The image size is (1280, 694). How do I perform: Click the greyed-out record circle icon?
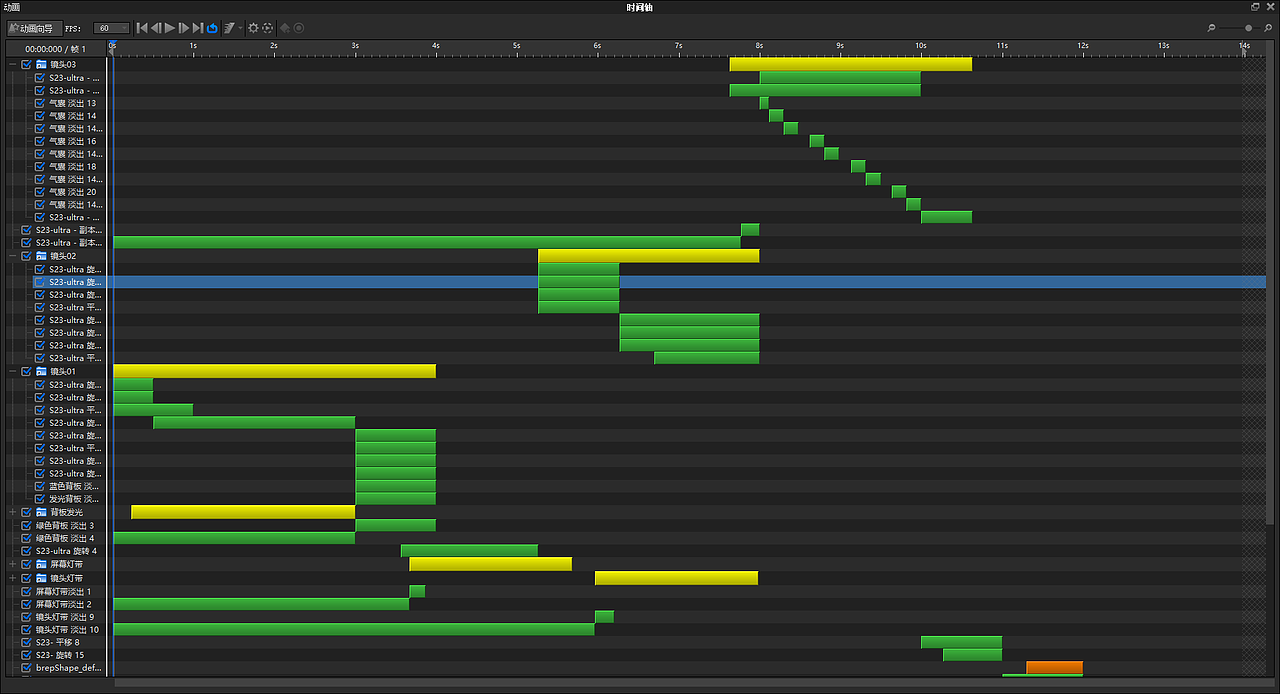point(299,28)
